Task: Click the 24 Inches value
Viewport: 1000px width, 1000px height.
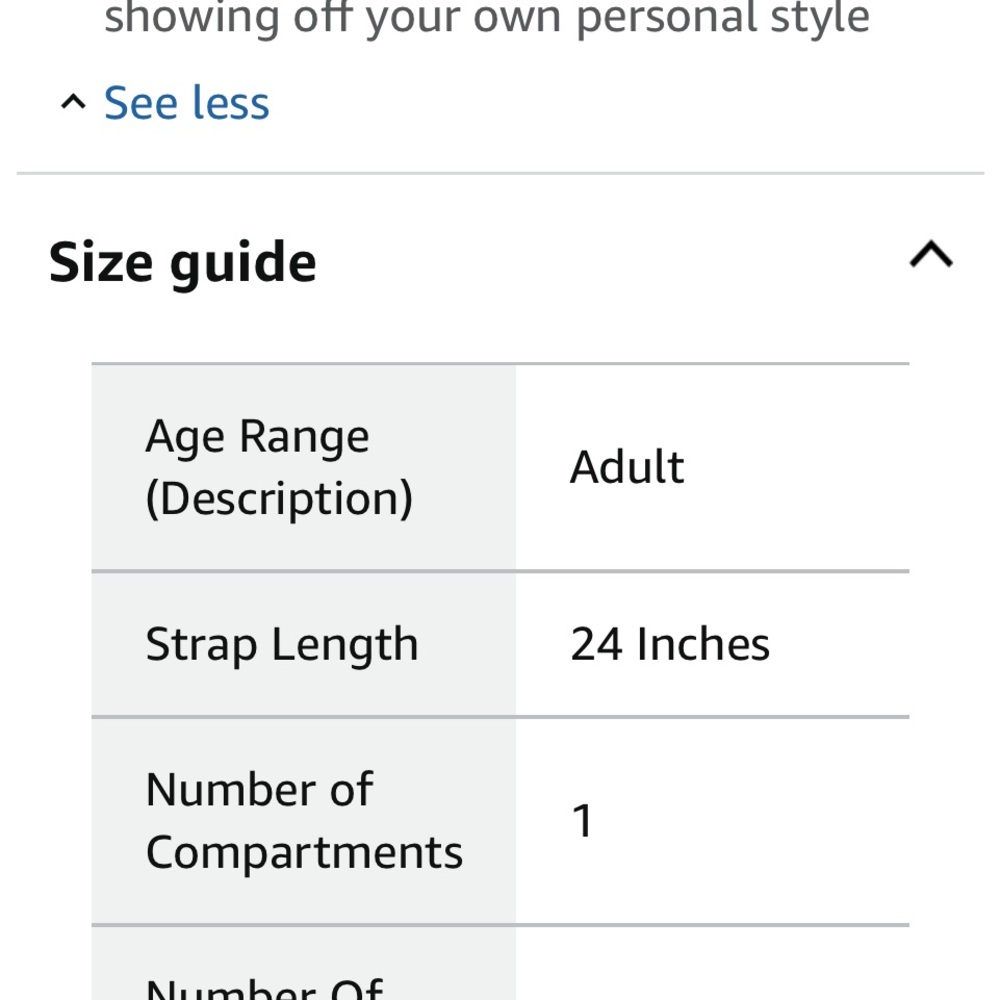Action: pyautogui.click(x=670, y=644)
